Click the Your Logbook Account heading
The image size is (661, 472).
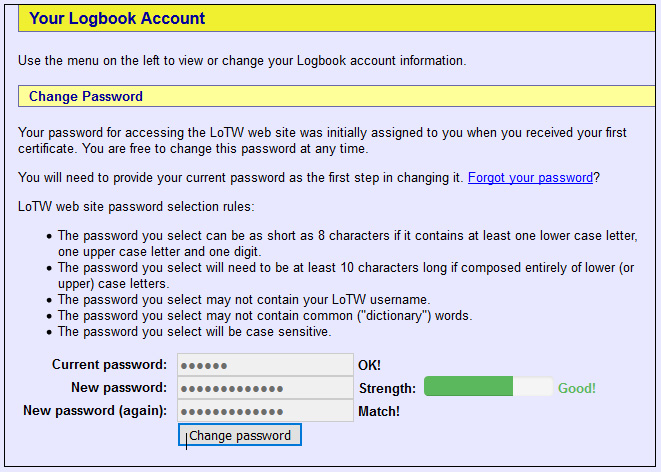(117, 19)
